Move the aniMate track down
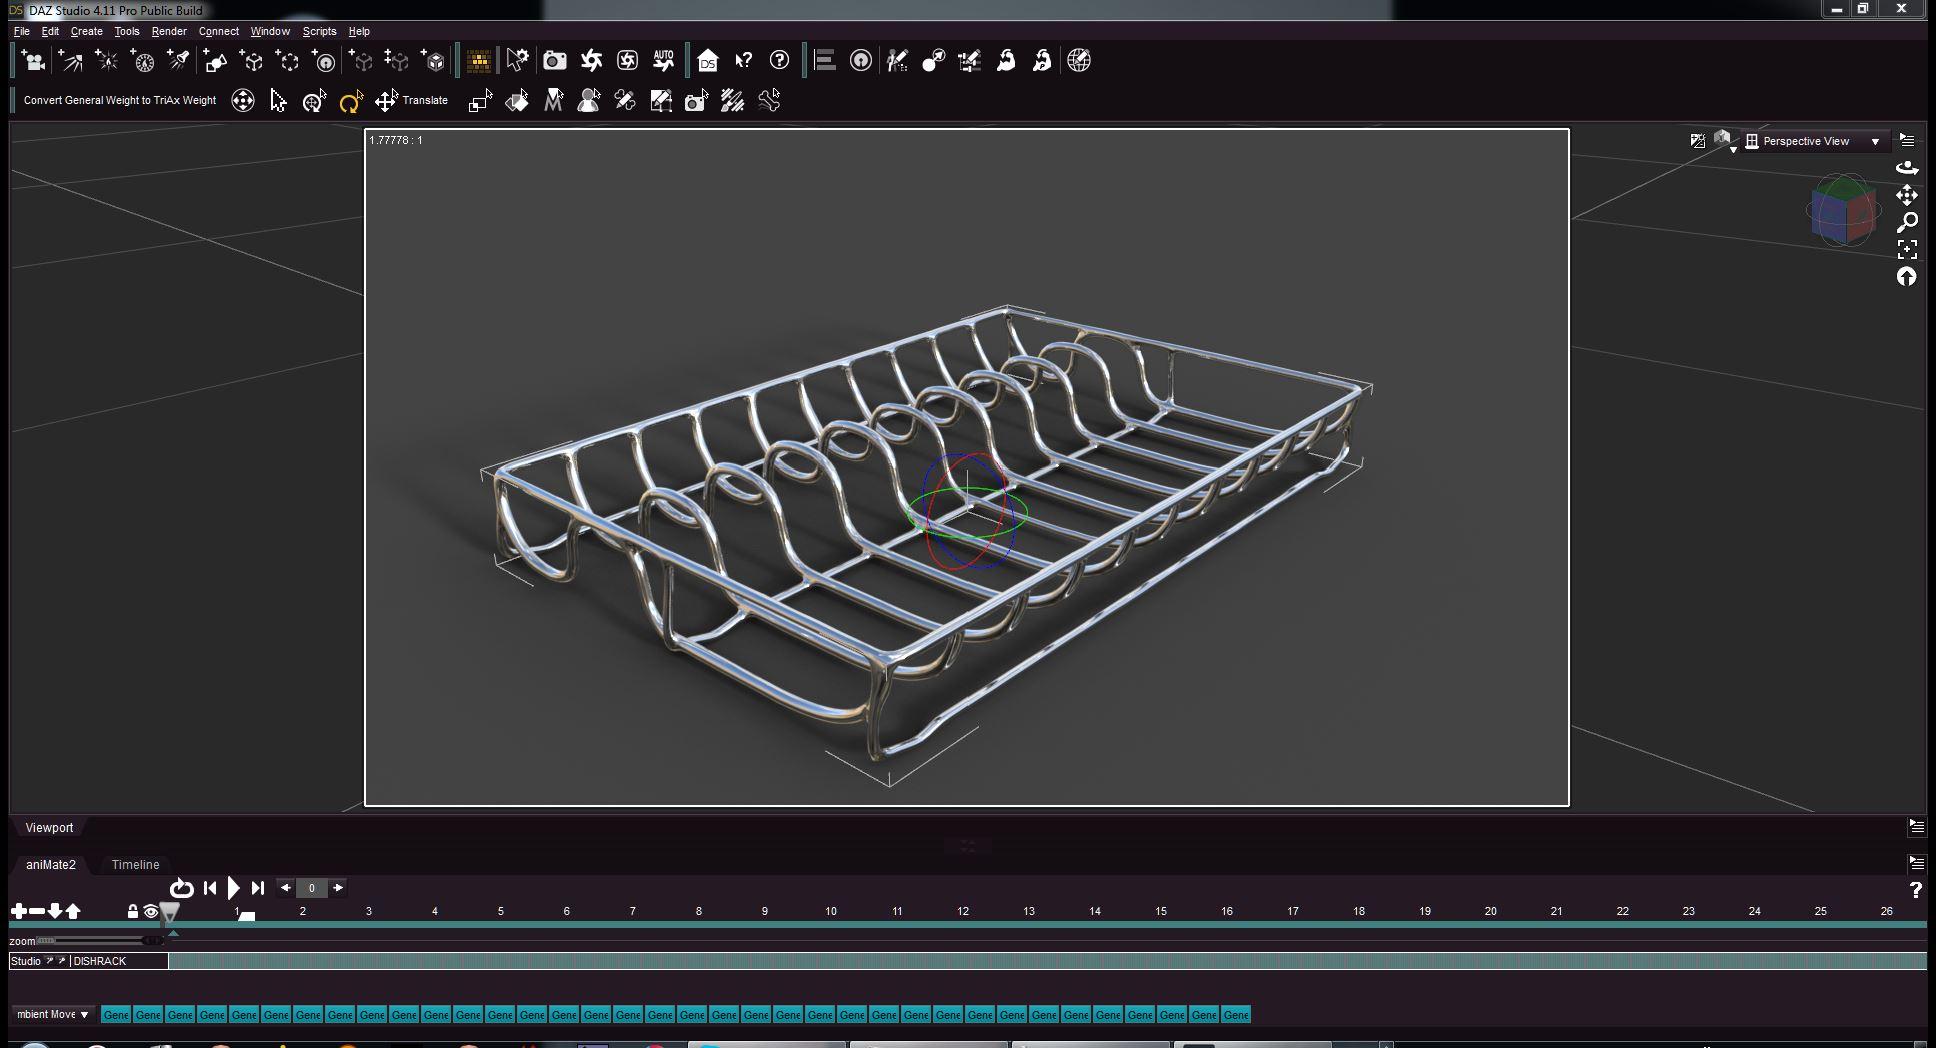Viewport: 1936px width, 1048px height. click(x=55, y=911)
